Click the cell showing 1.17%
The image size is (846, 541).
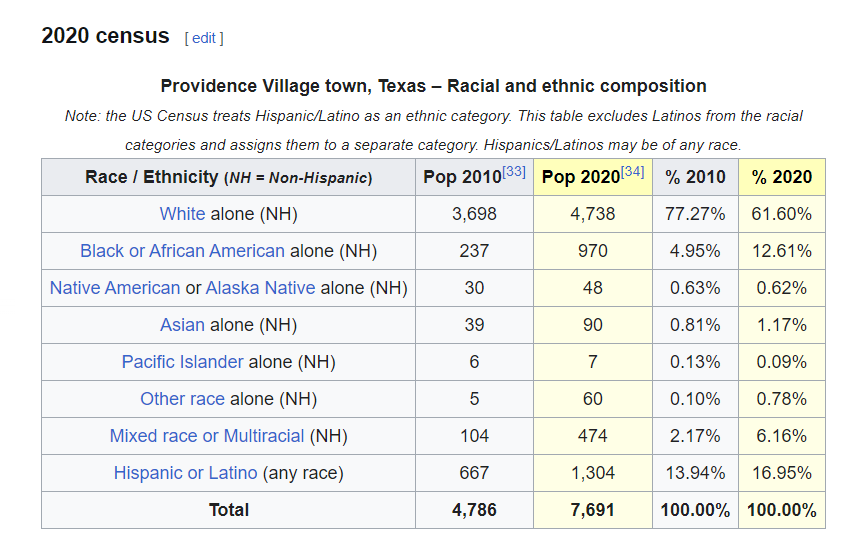coord(782,325)
